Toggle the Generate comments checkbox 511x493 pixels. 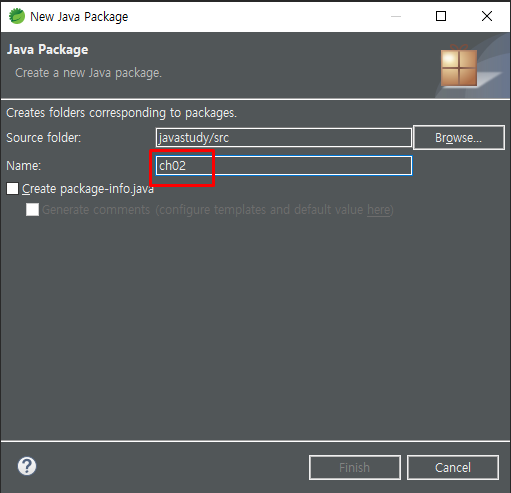pos(32,210)
